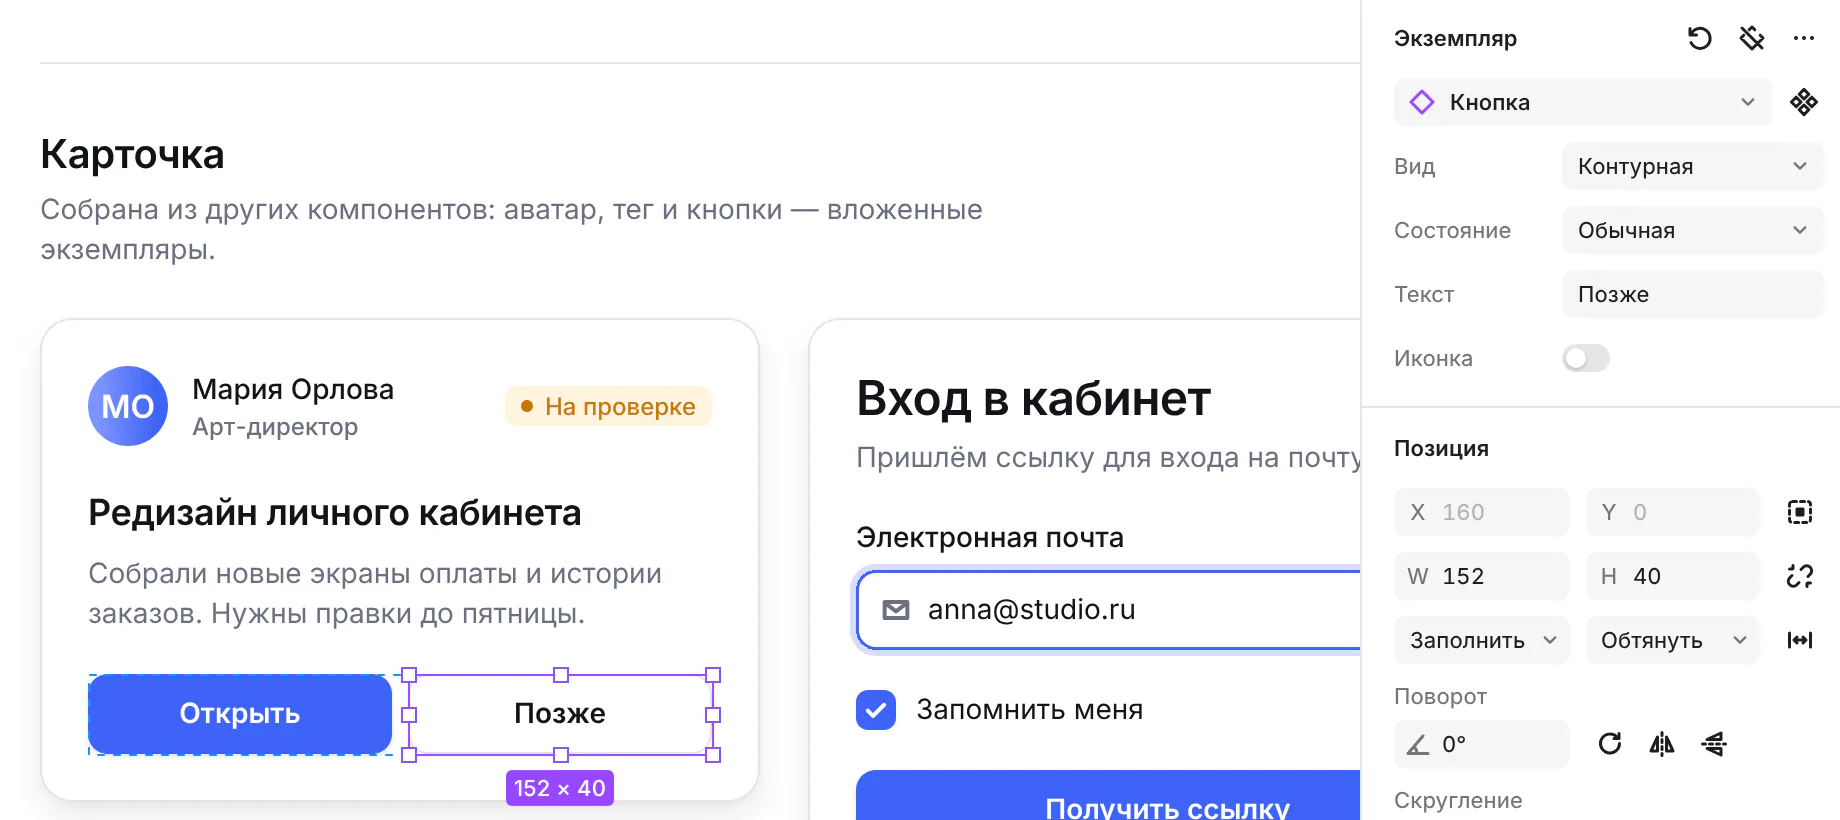Click the top-right selection handle of Позже
Screen dimensions: 1840x820
[x=713, y=675]
